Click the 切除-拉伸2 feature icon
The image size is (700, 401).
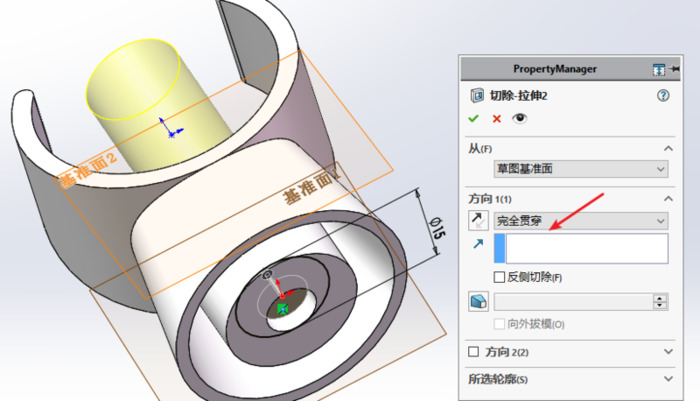(x=477, y=95)
